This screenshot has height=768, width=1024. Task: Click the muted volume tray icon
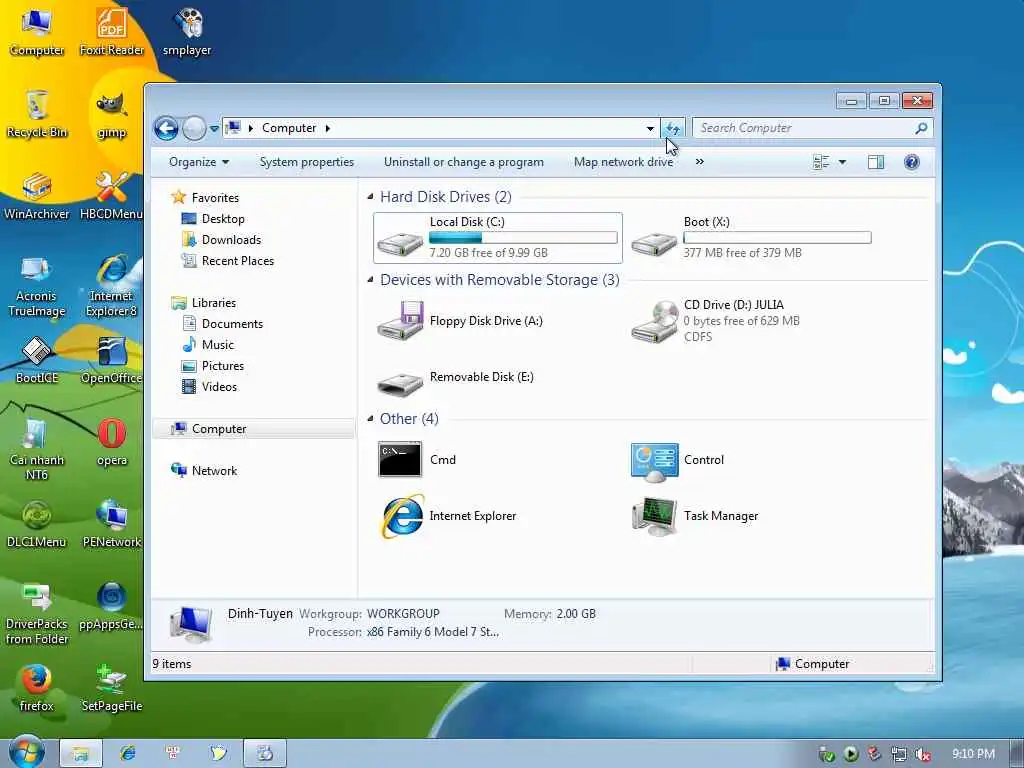click(922, 754)
